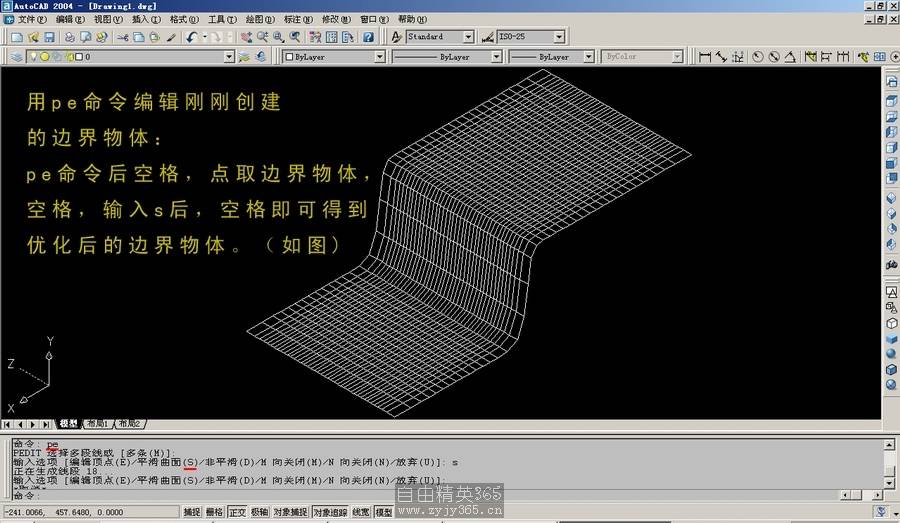Open the 绘图 (Draw) menu
Screen dimensions: 900x523
coord(260,19)
